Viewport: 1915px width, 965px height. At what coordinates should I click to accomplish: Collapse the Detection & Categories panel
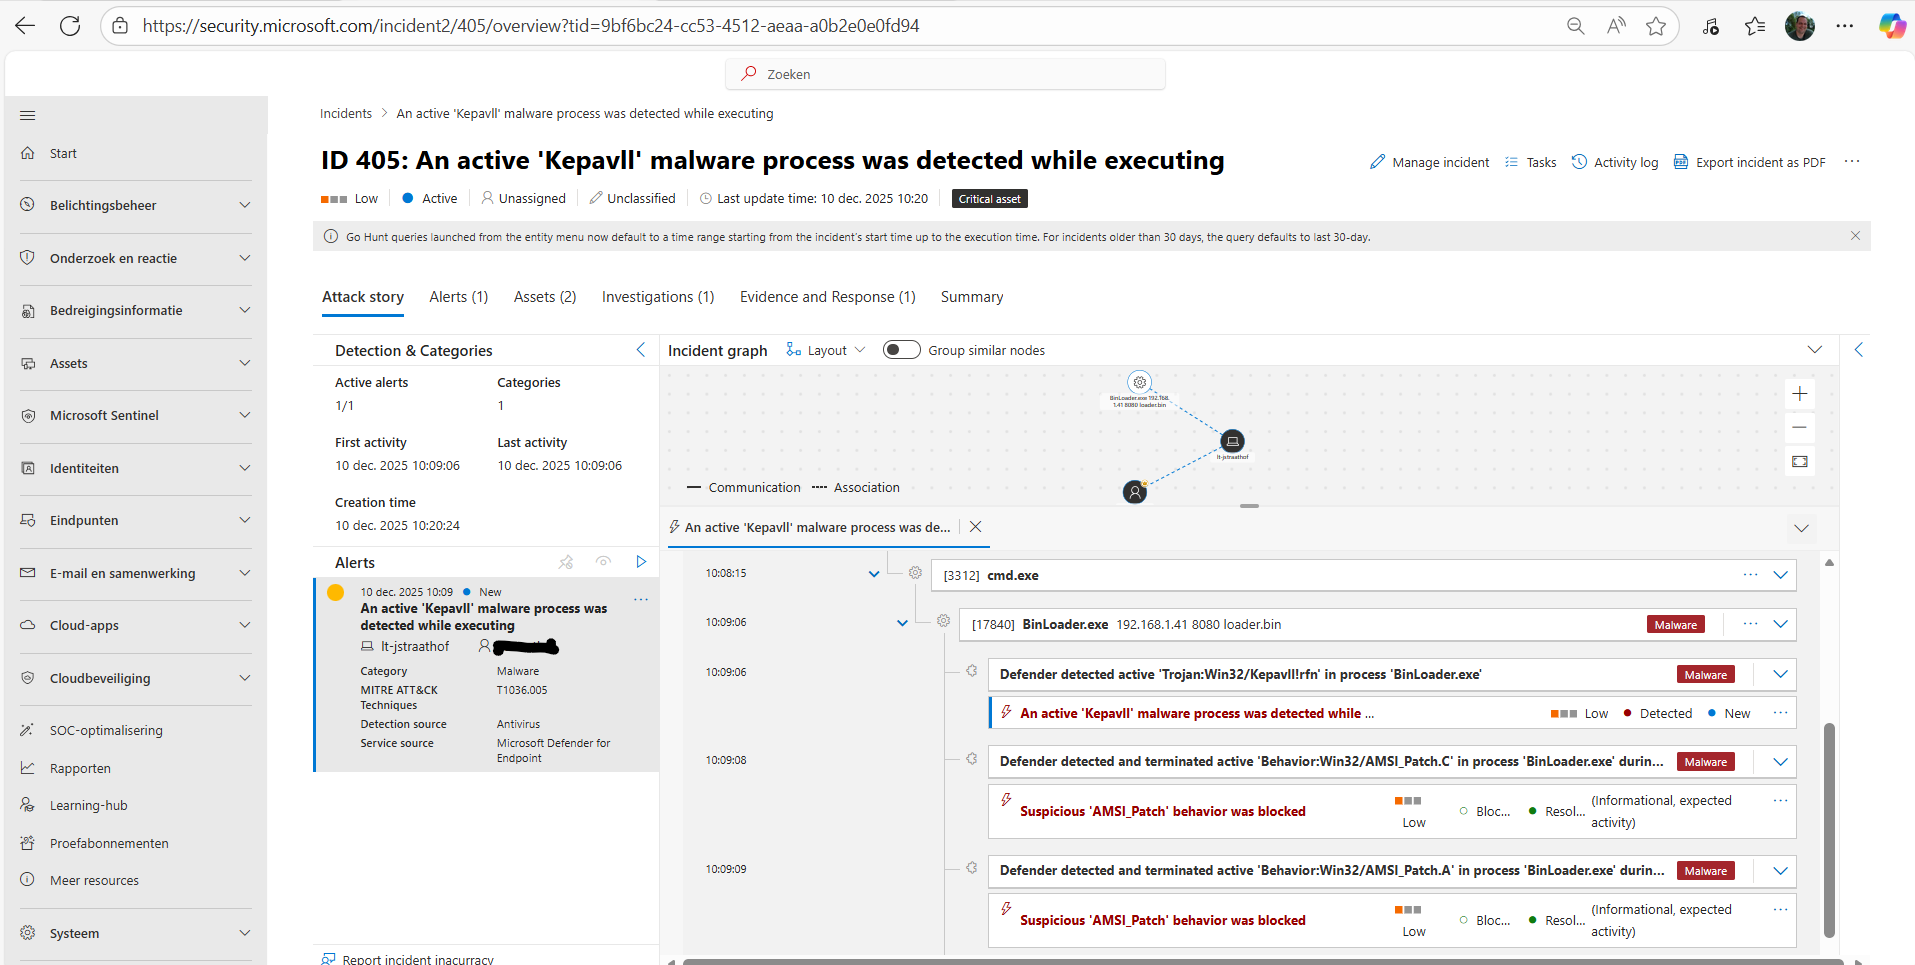click(x=641, y=350)
